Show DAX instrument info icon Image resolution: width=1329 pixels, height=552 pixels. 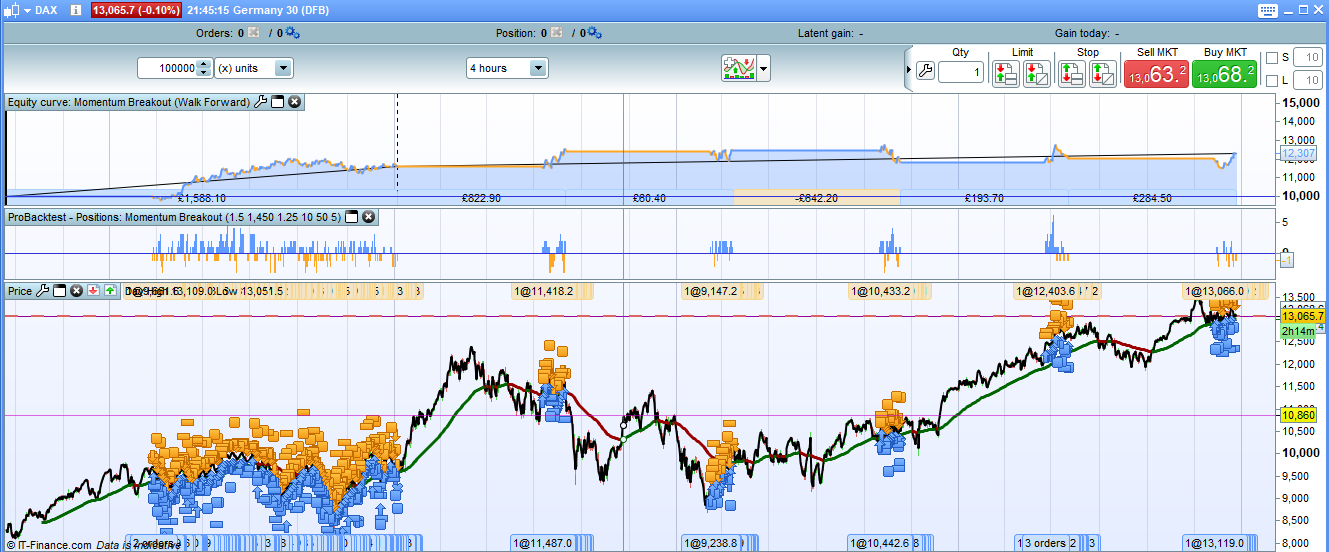click(76, 9)
